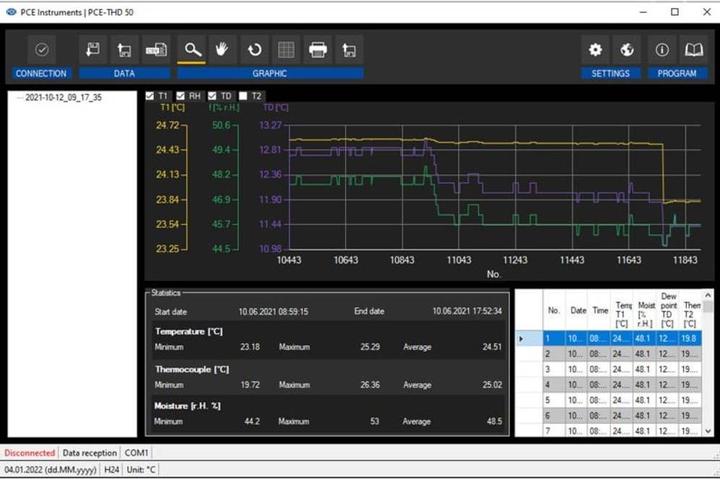Uncheck the RH curve checkbox
Screen dimensions: 720x479
(180, 96)
